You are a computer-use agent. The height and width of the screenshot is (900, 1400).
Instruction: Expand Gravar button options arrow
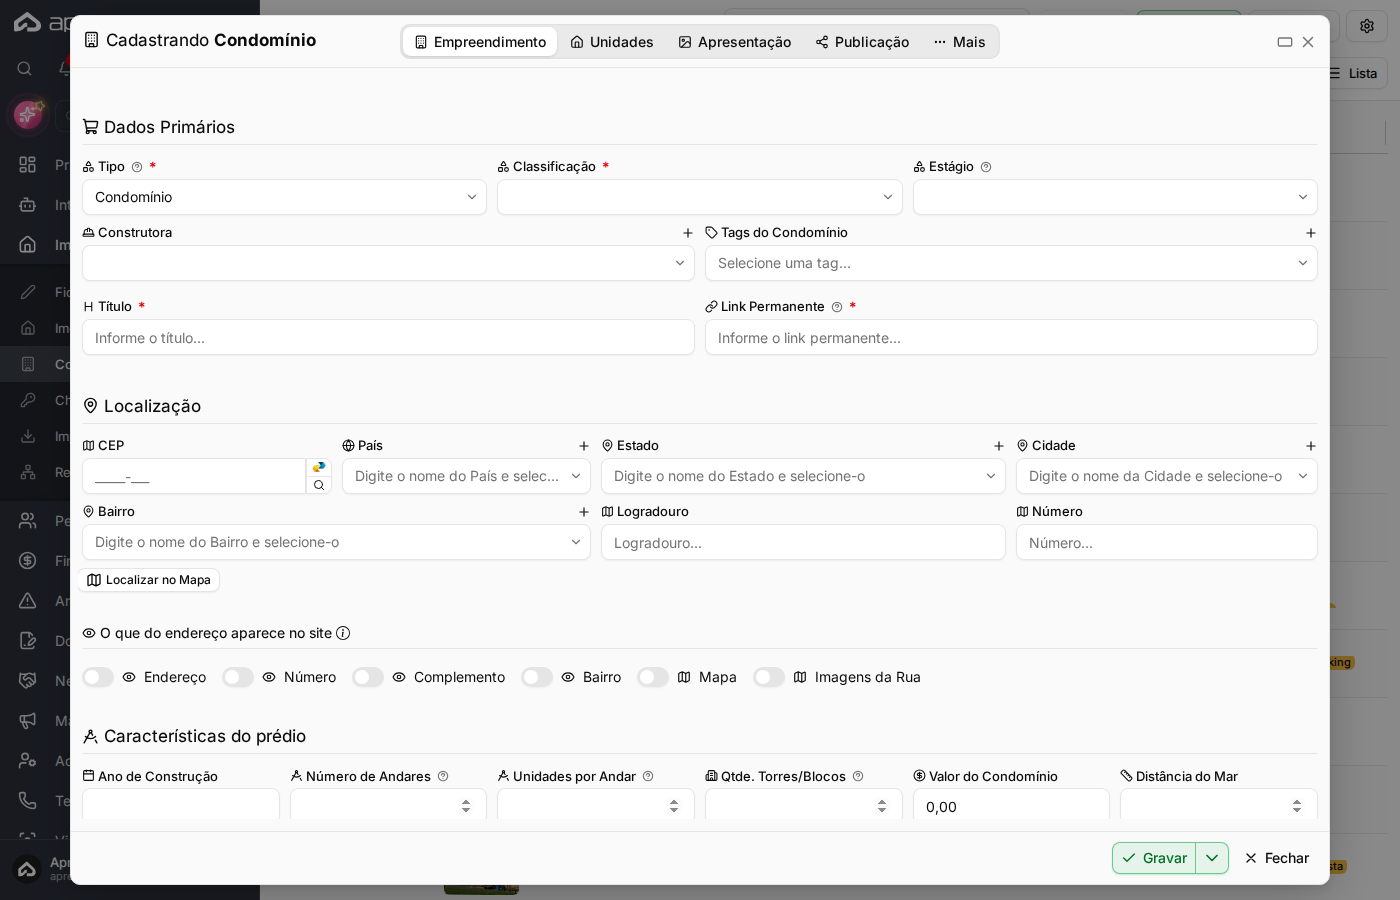(1212, 858)
